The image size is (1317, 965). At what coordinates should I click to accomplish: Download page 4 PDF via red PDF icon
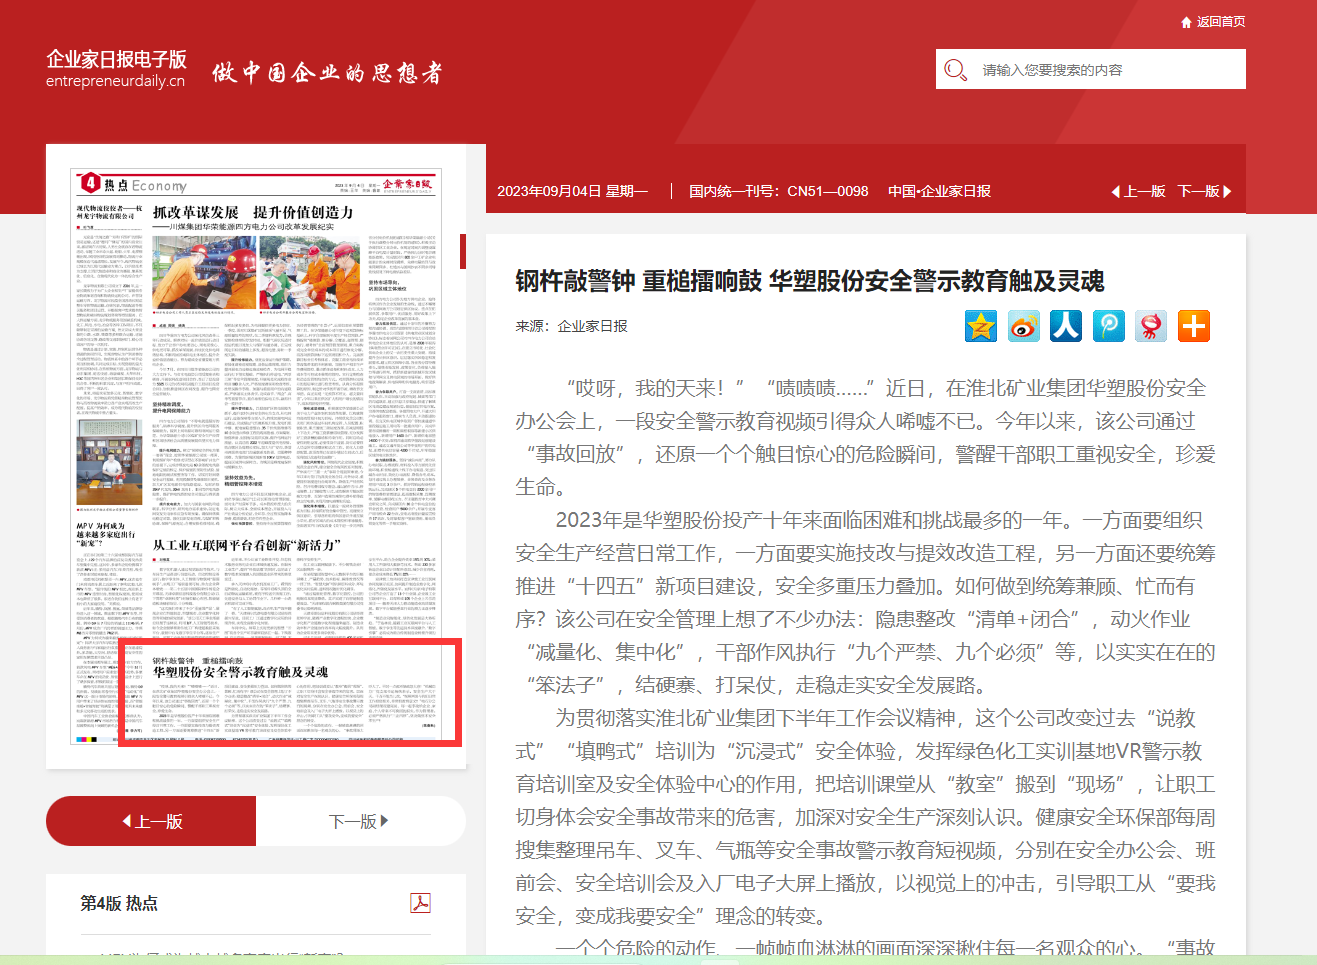tap(420, 903)
